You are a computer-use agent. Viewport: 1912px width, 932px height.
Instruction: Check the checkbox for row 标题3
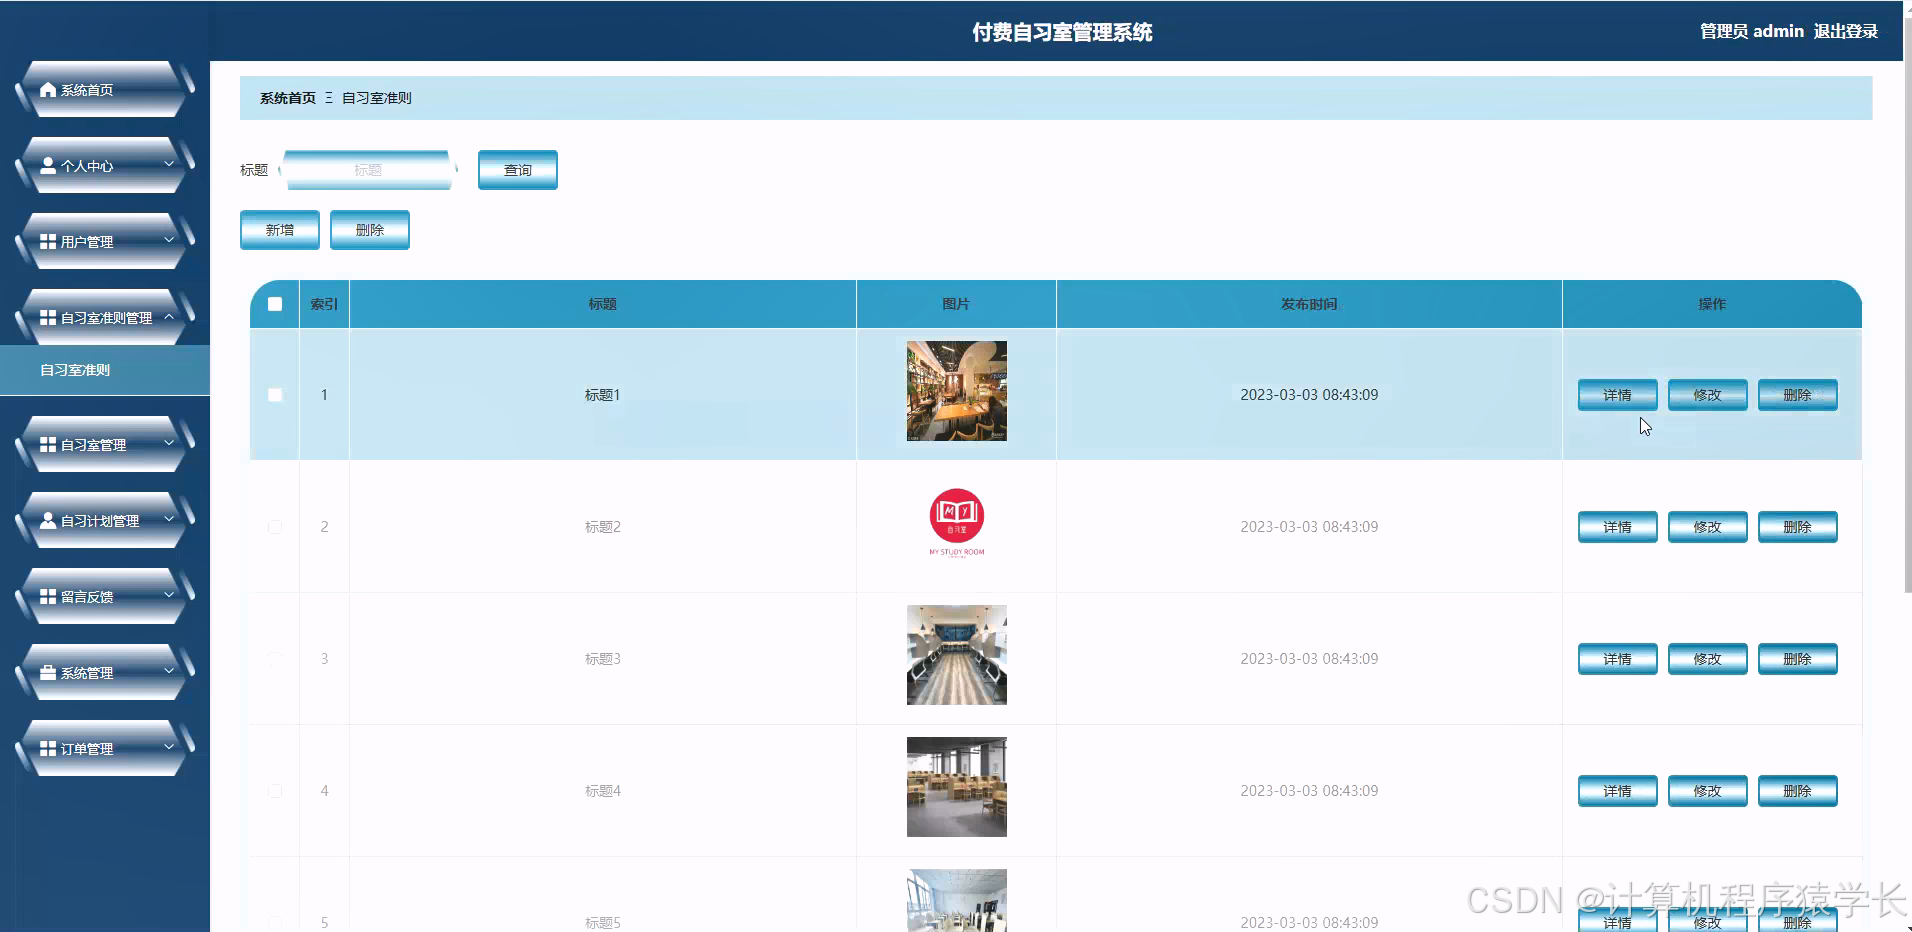275,659
